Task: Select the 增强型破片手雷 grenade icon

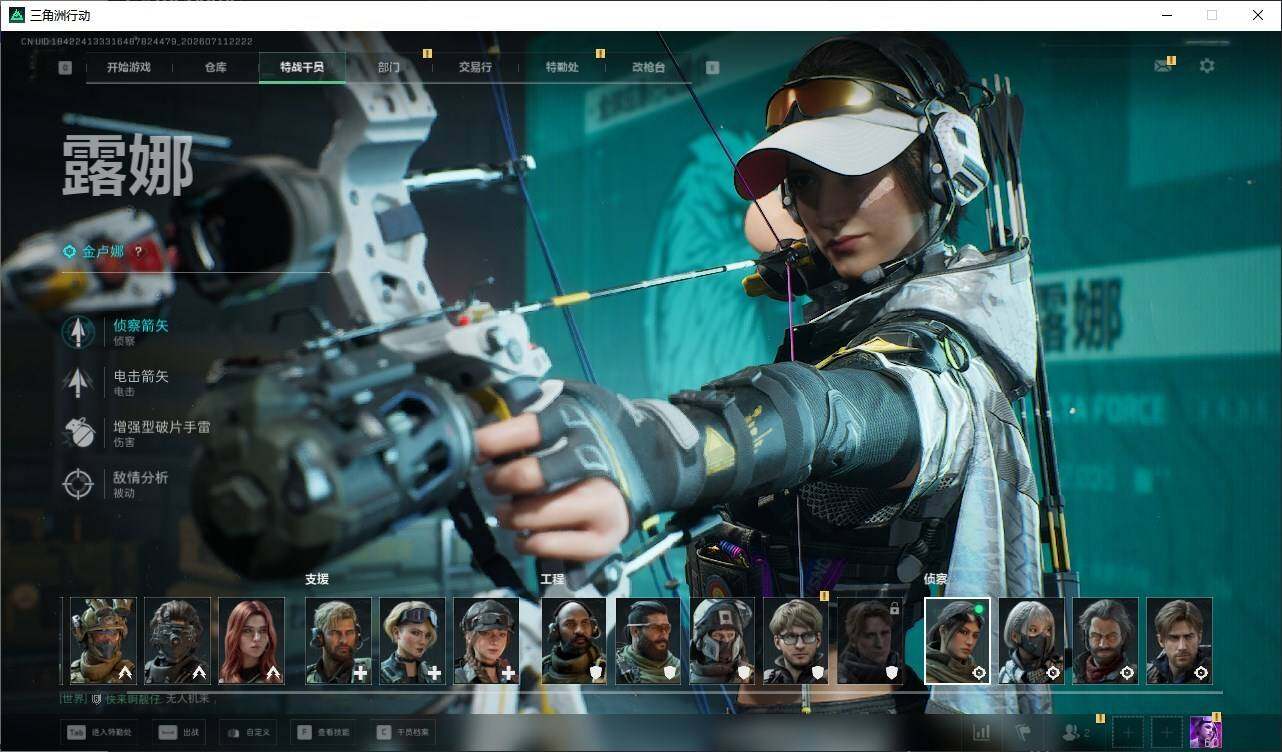Action: [x=78, y=433]
